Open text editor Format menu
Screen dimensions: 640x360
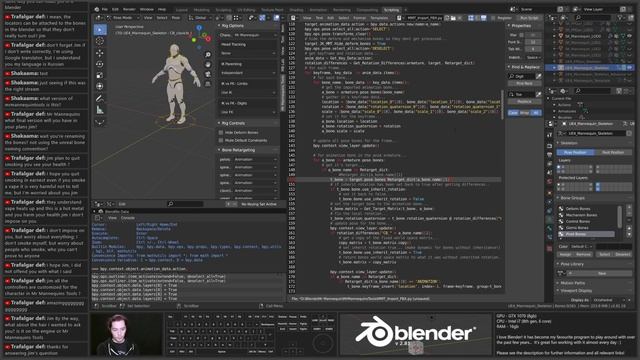360,18
